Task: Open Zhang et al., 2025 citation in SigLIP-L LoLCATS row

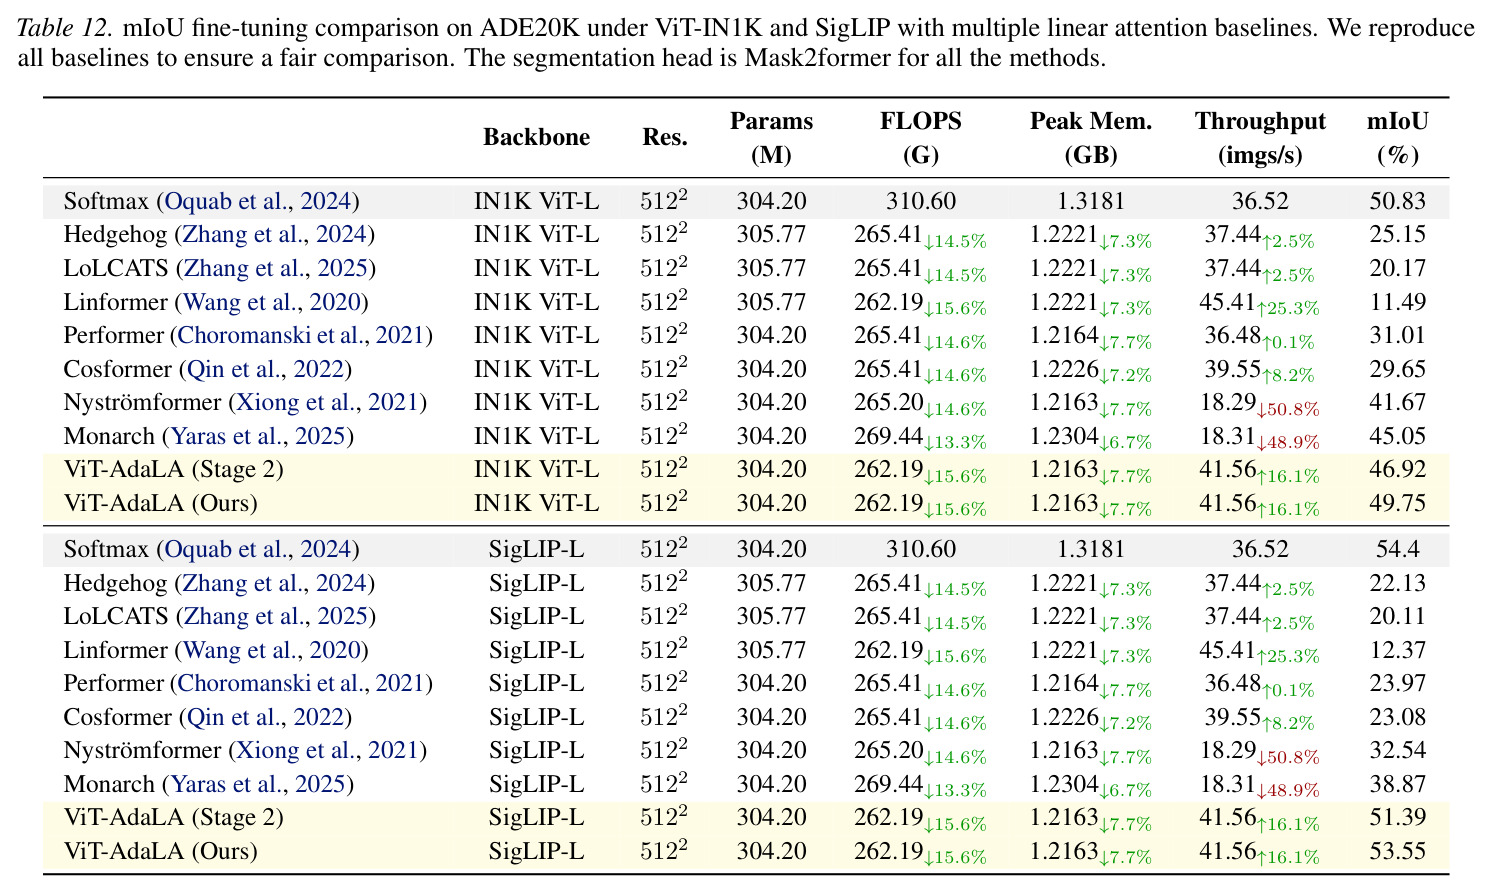Action: pyautogui.click(x=273, y=616)
